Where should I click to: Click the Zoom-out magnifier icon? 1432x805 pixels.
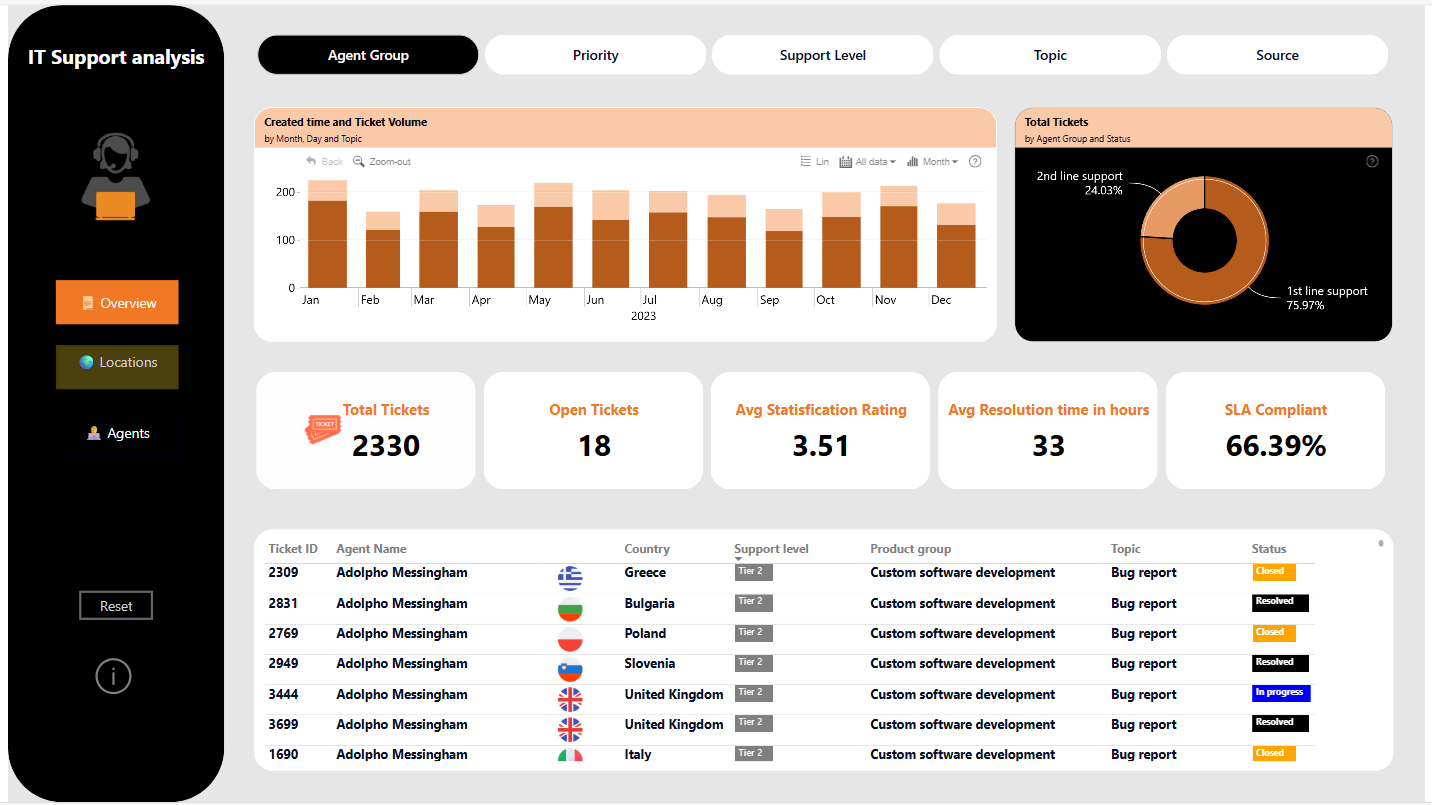pyautogui.click(x=359, y=162)
